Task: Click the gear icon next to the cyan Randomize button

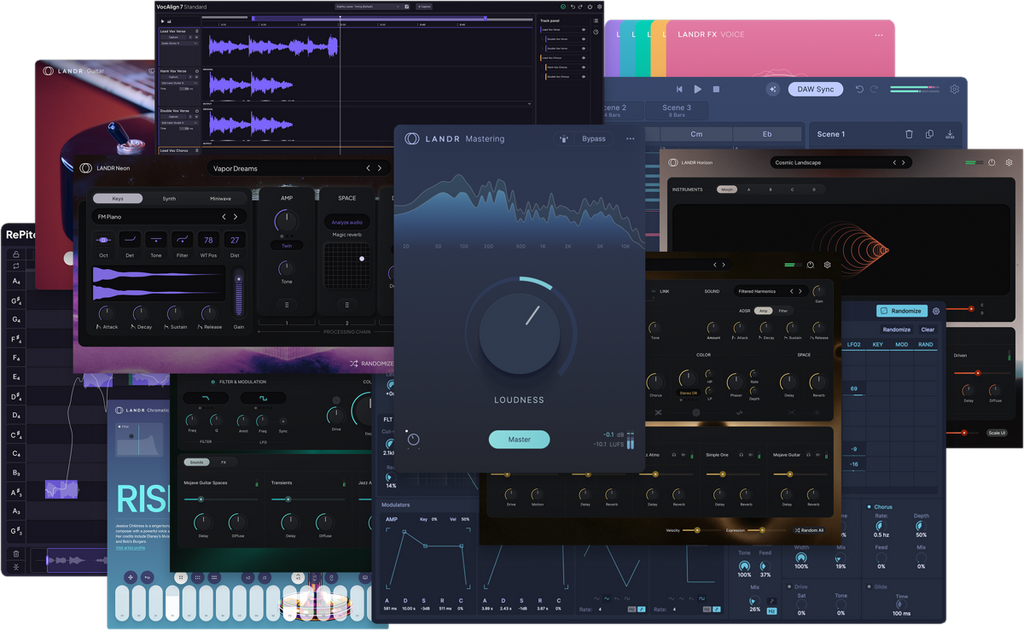Action: [936, 311]
